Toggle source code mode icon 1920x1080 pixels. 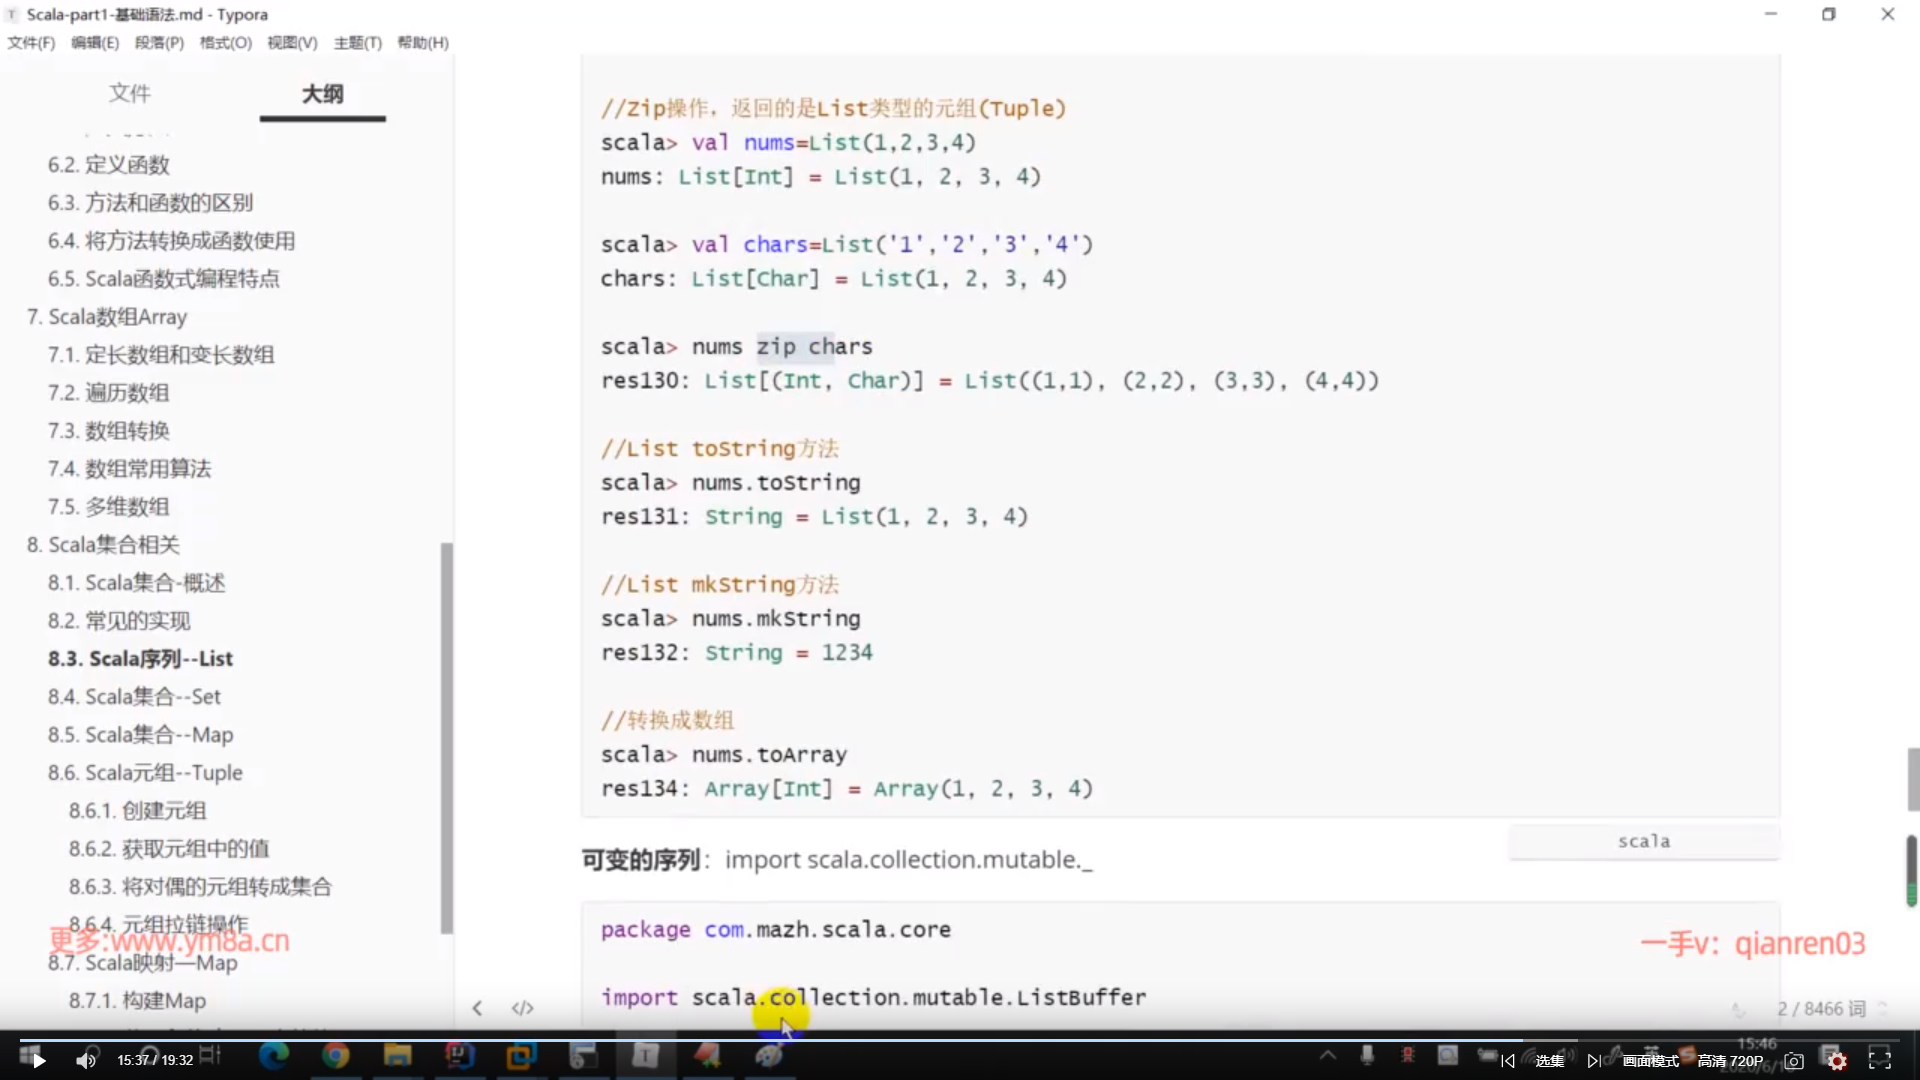[x=522, y=1008]
